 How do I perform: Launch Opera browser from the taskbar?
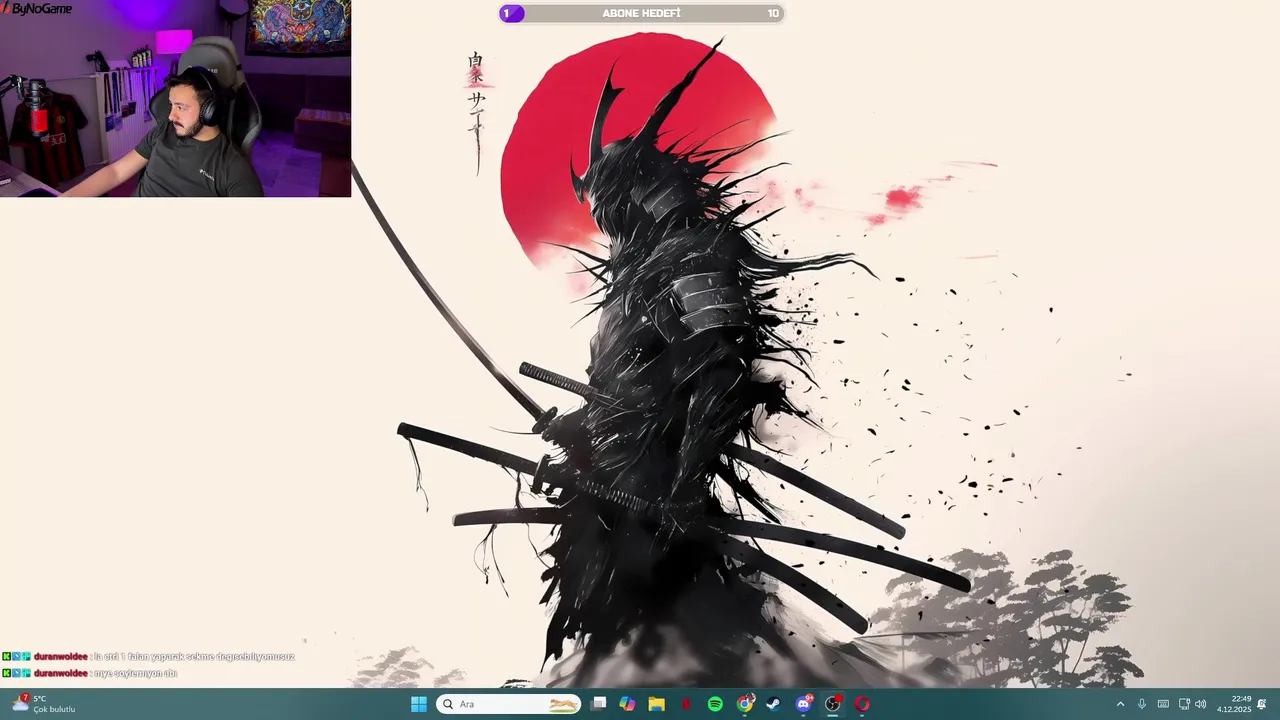point(862,704)
